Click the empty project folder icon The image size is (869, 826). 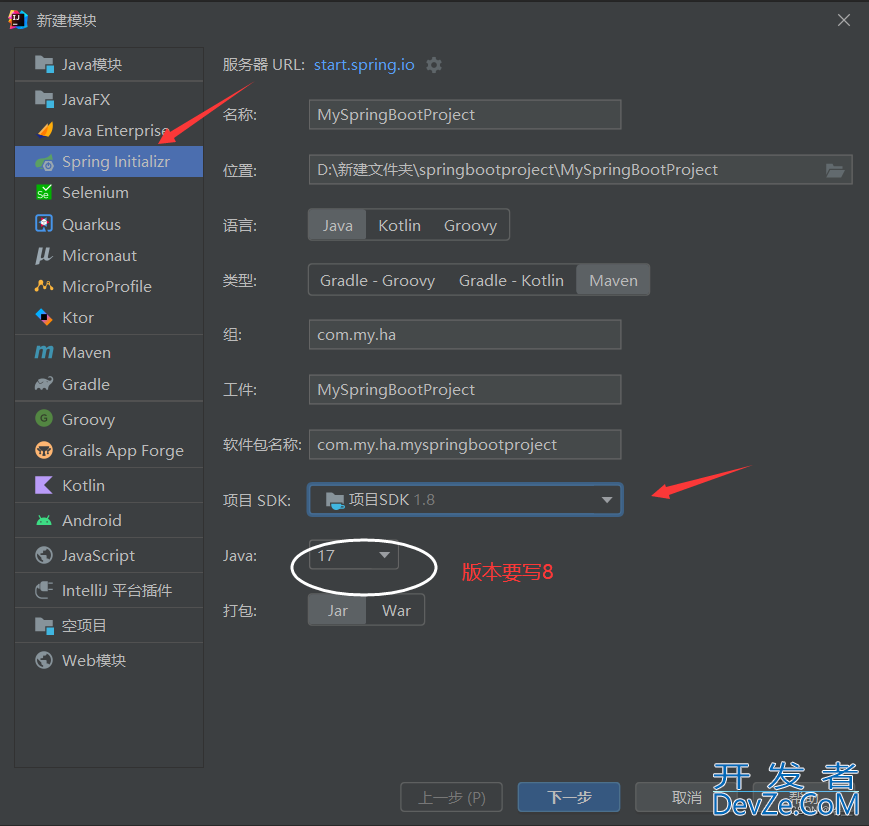(44, 625)
